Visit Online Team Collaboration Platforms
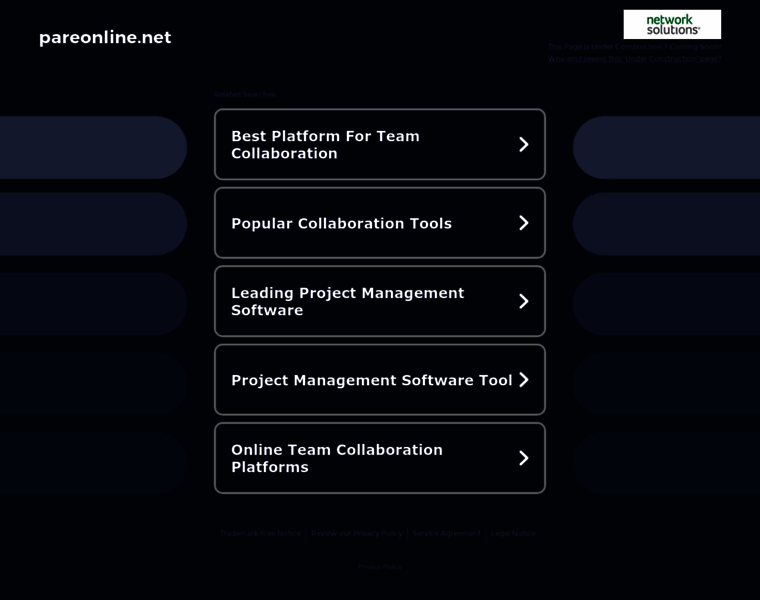 pyautogui.click(x=336, y=458)
